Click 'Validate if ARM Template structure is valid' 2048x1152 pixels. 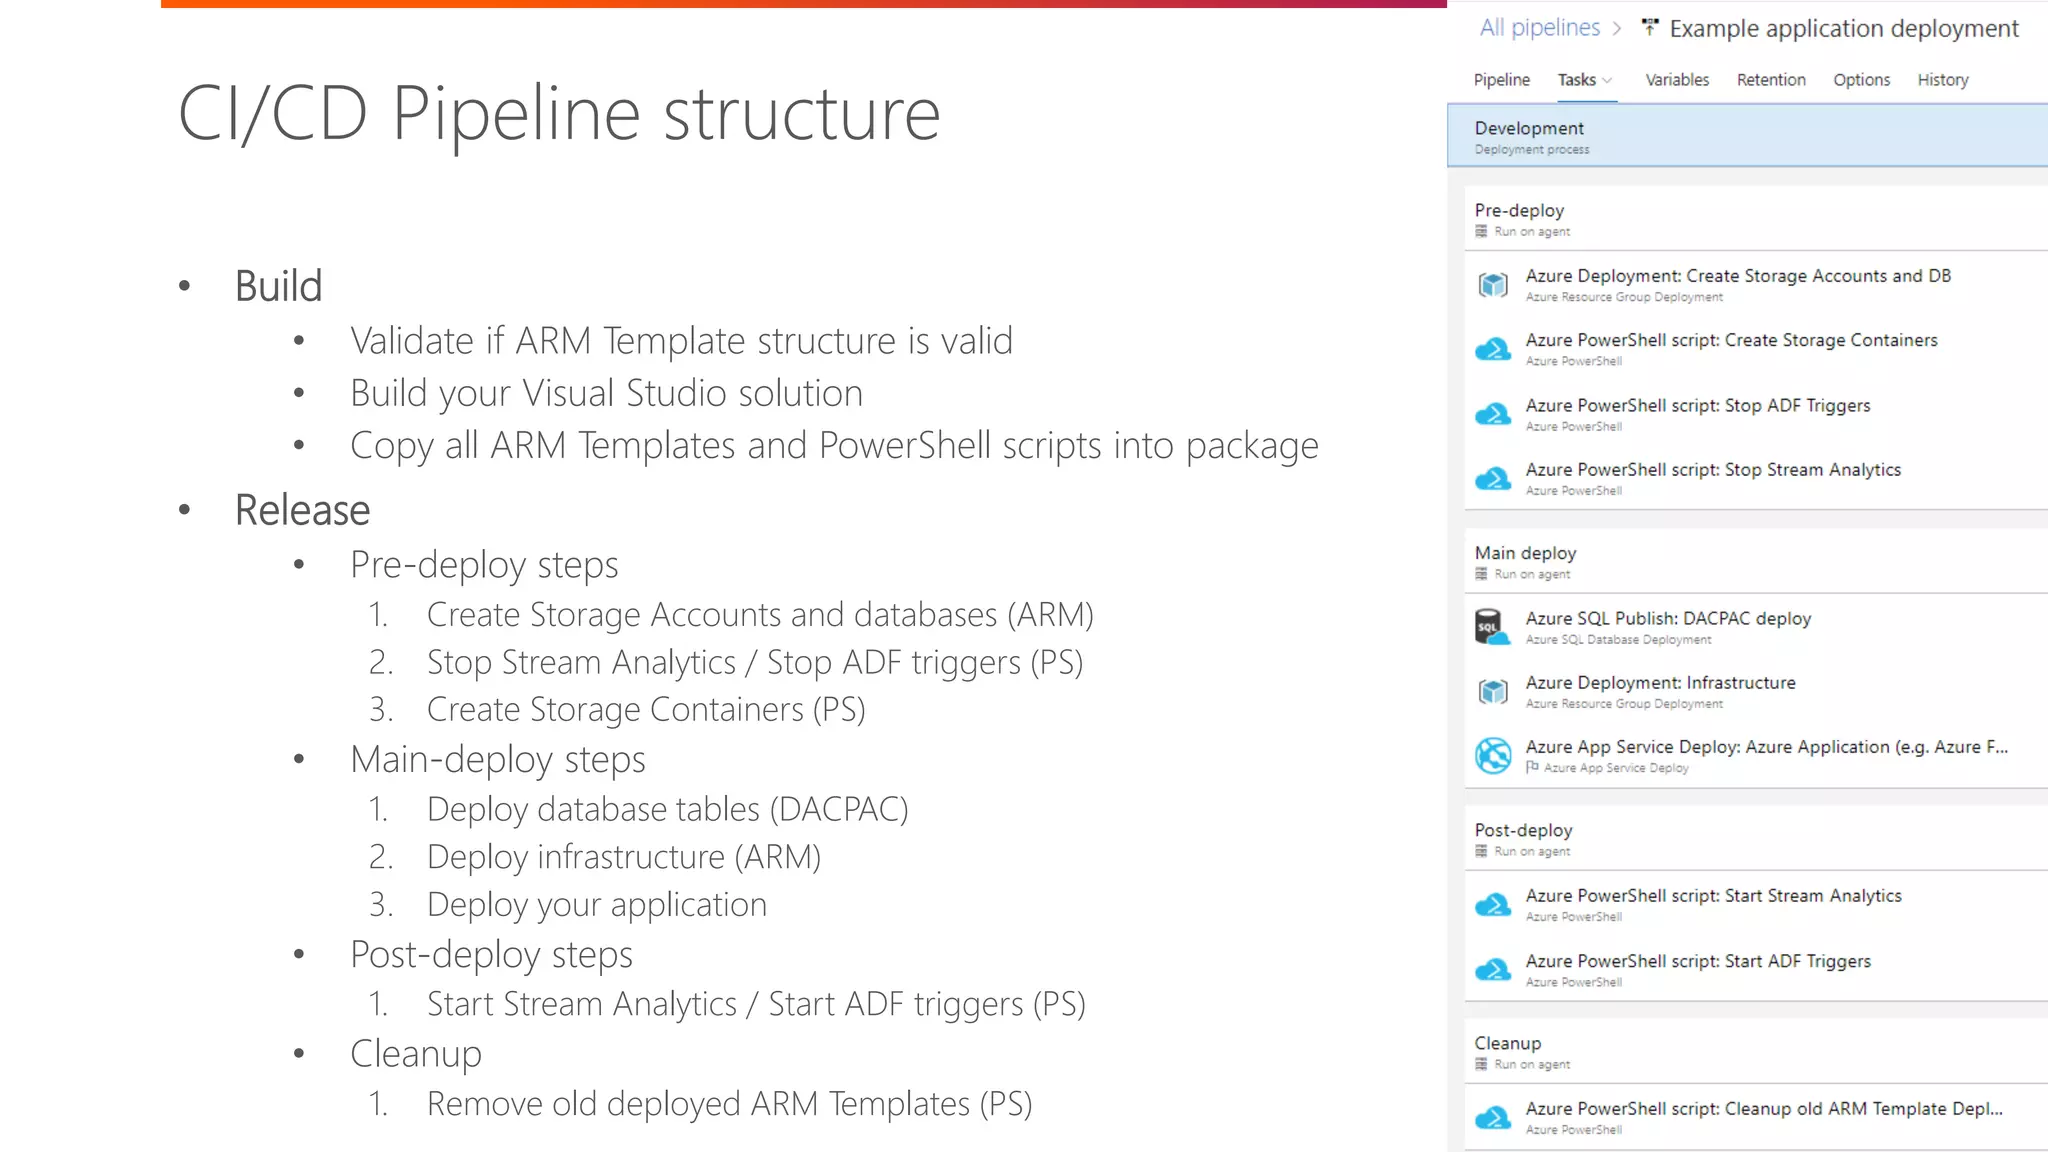coord(681,341)
